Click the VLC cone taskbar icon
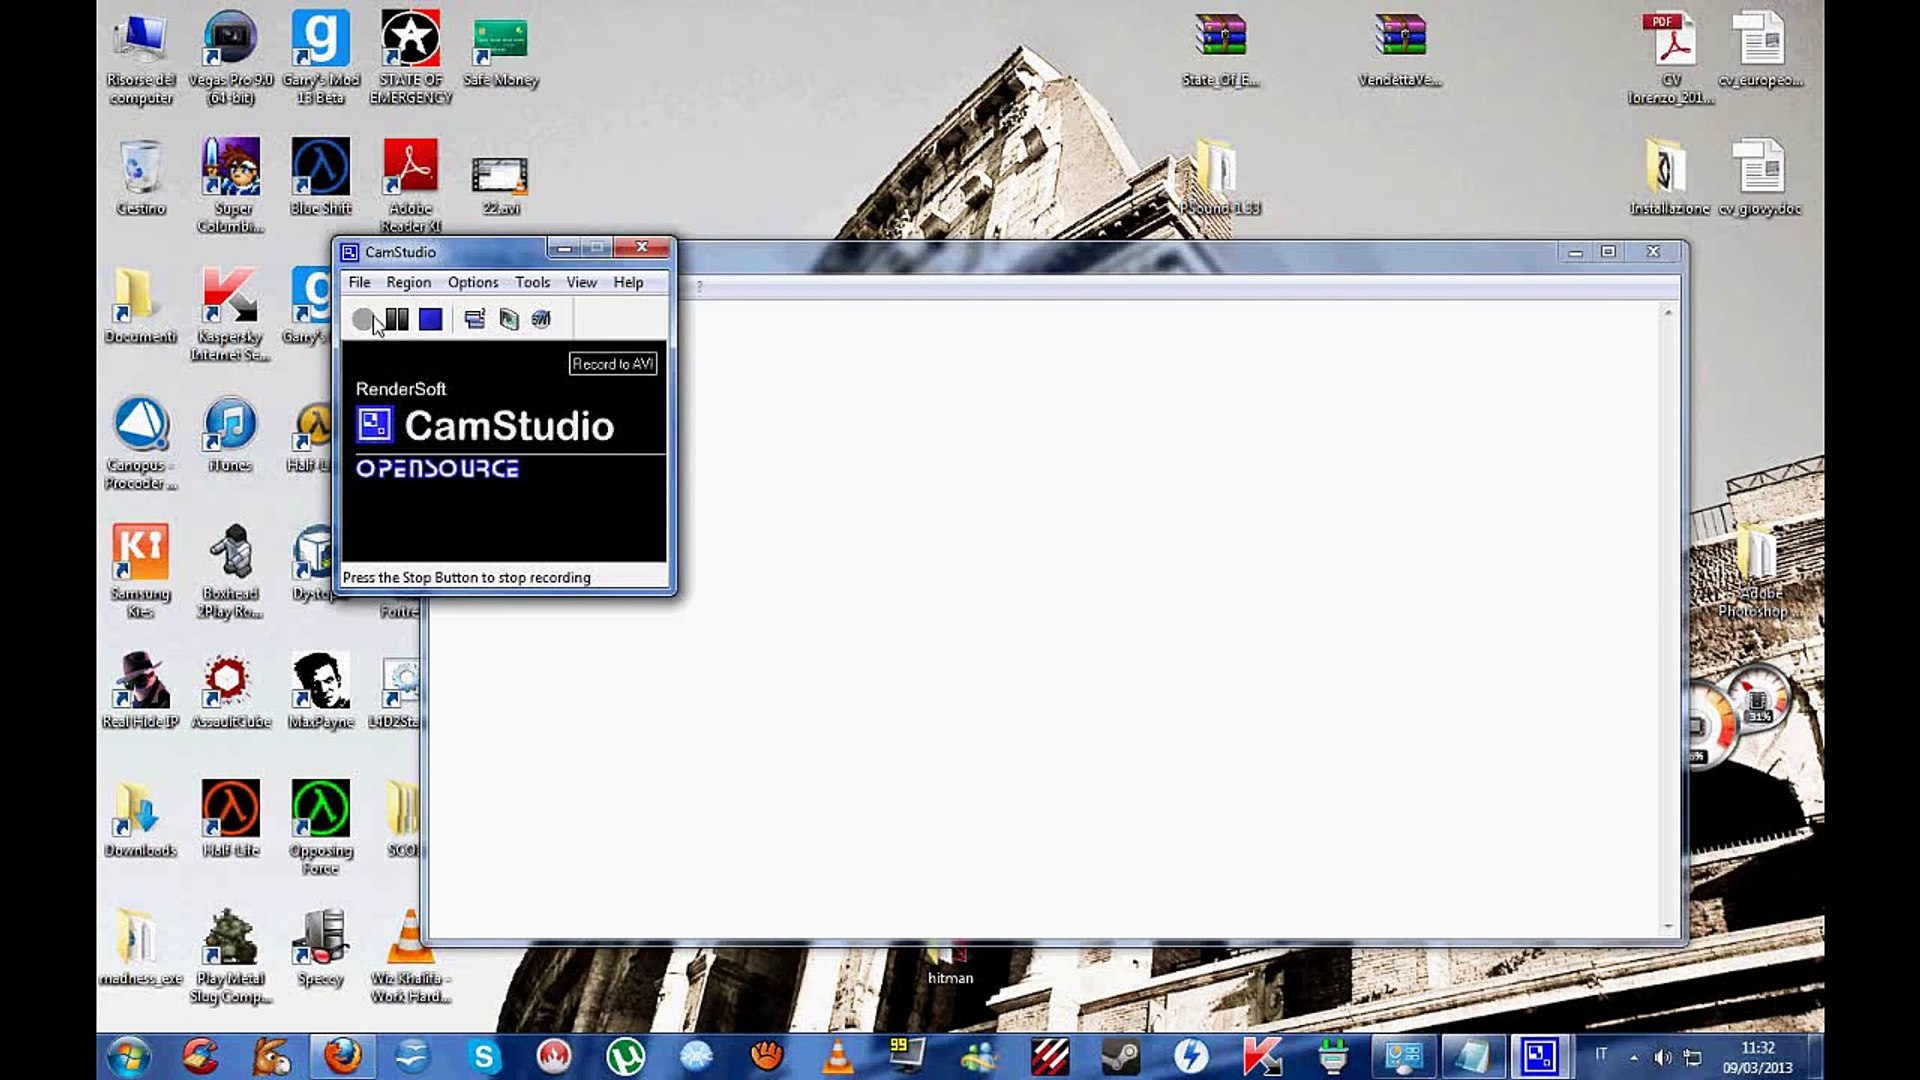The height and width of the screenshot is (1080, 1920). pos(838,1056)
